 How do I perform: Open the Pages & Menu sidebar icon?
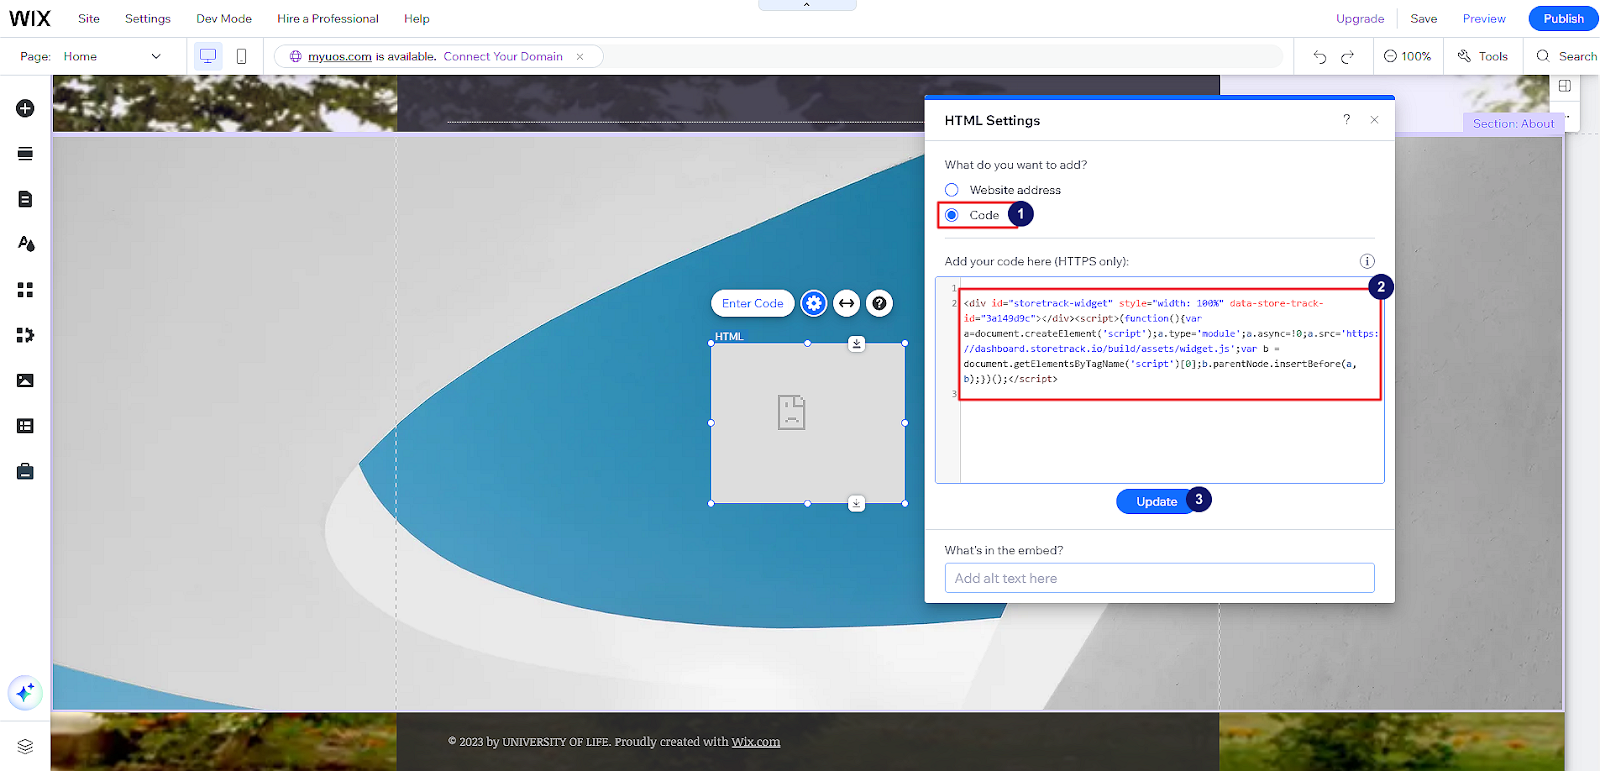(25, 199)
